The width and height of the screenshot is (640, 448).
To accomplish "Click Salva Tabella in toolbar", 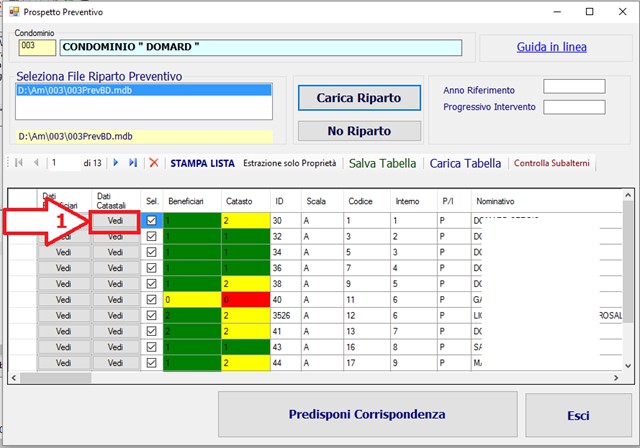I will (x=382, y=163).
